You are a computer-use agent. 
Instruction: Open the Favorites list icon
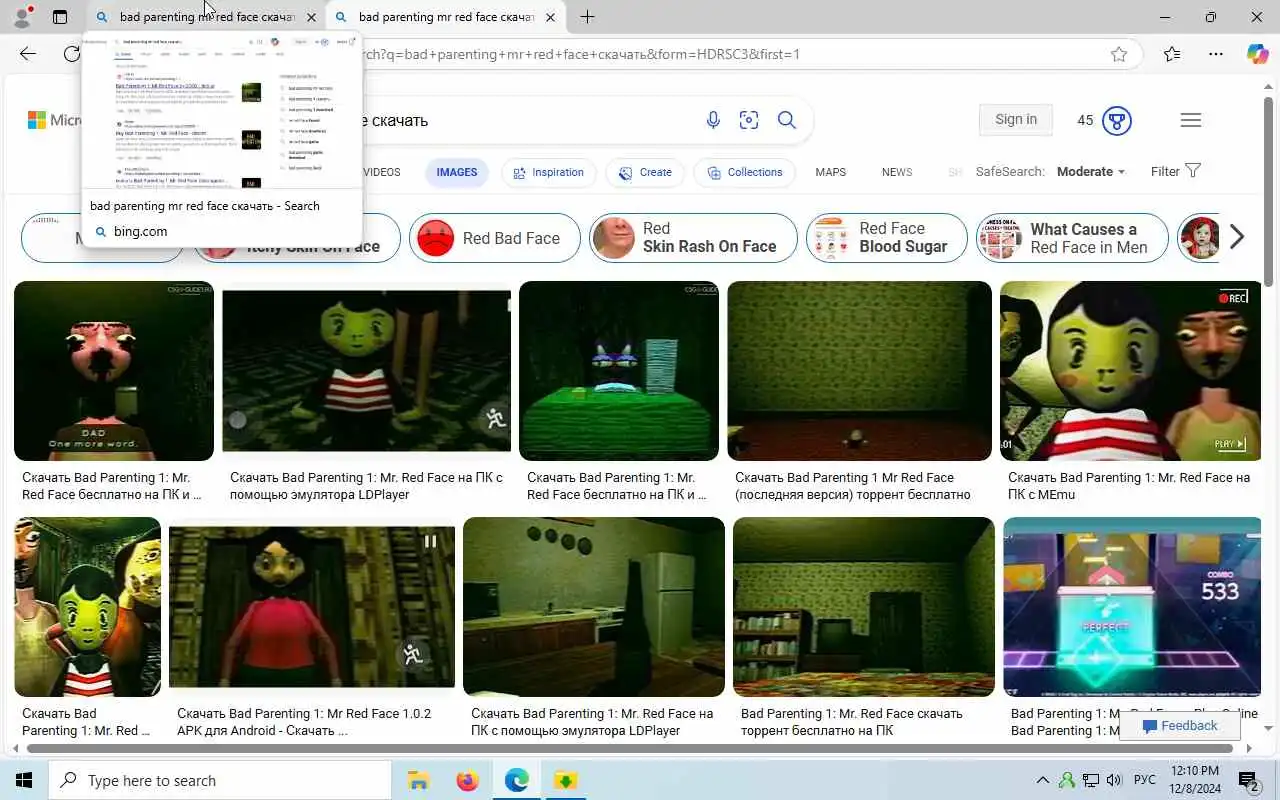[1172, 54]
